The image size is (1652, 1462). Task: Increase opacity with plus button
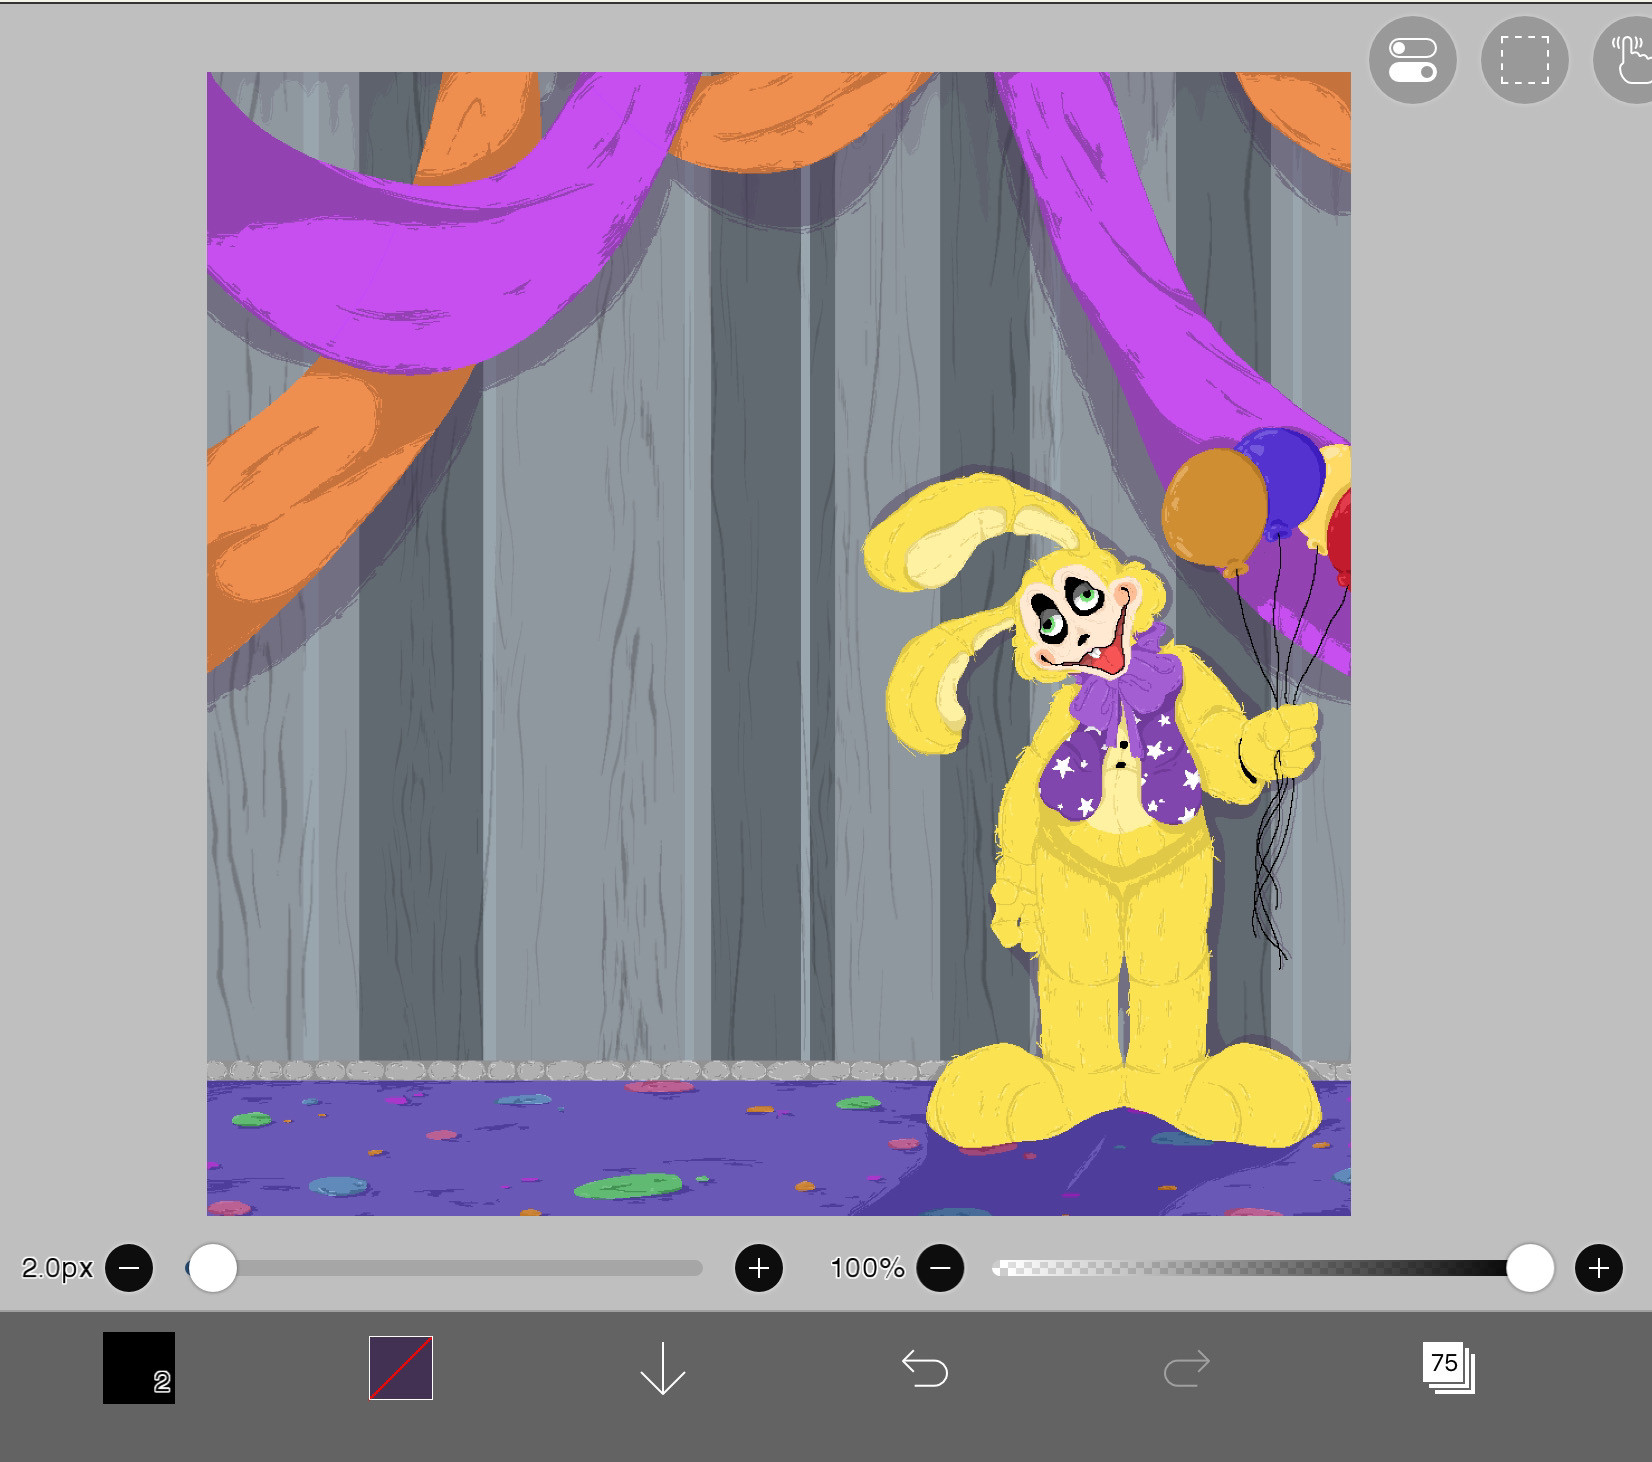1599,1268
